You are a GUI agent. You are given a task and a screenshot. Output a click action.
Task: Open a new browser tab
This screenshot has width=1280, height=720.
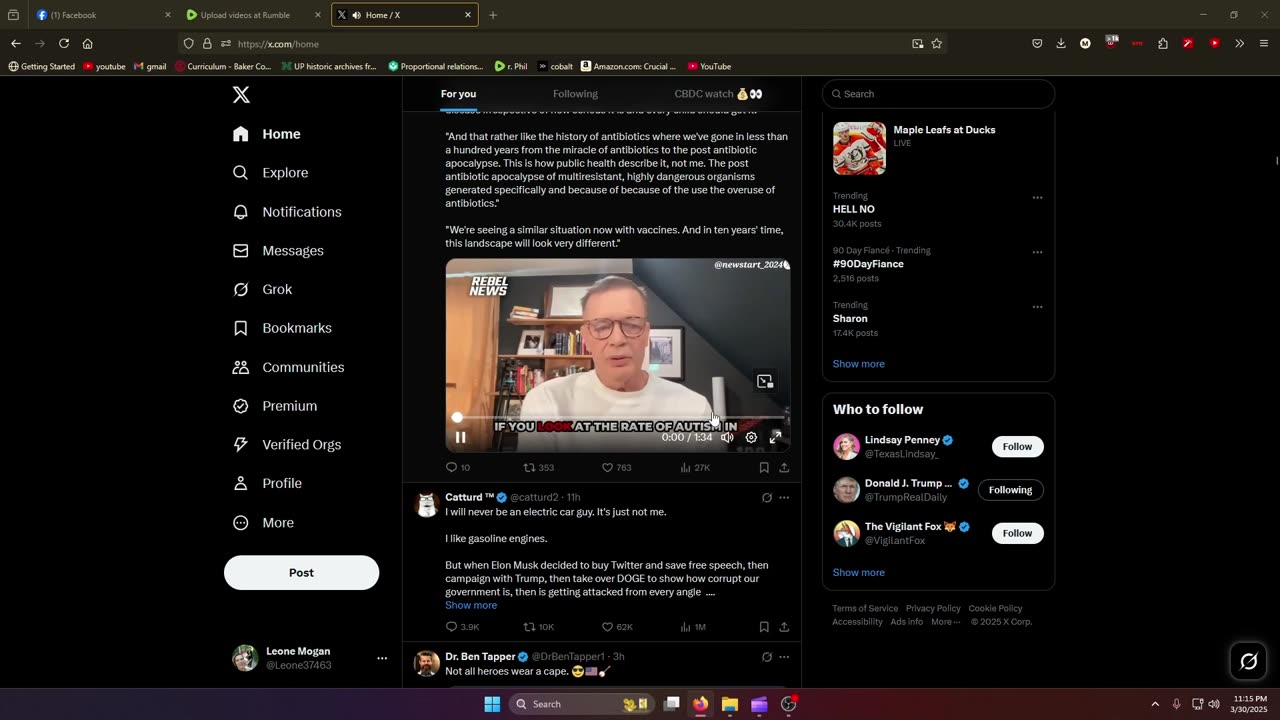[493, 15]
